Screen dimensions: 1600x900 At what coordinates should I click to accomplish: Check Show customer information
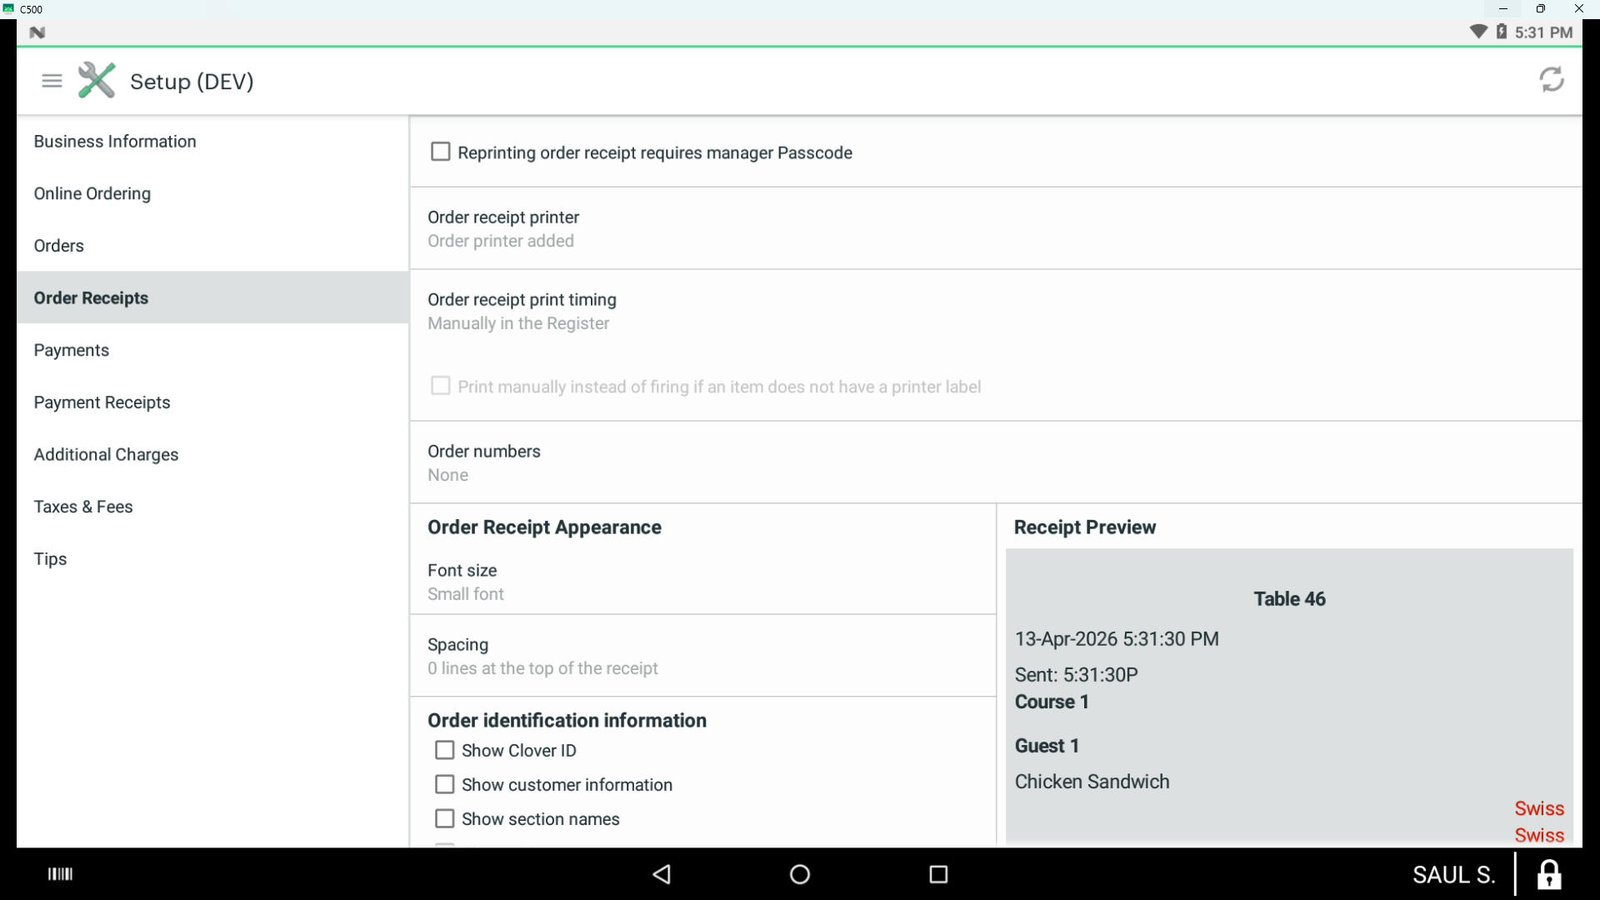445,784
